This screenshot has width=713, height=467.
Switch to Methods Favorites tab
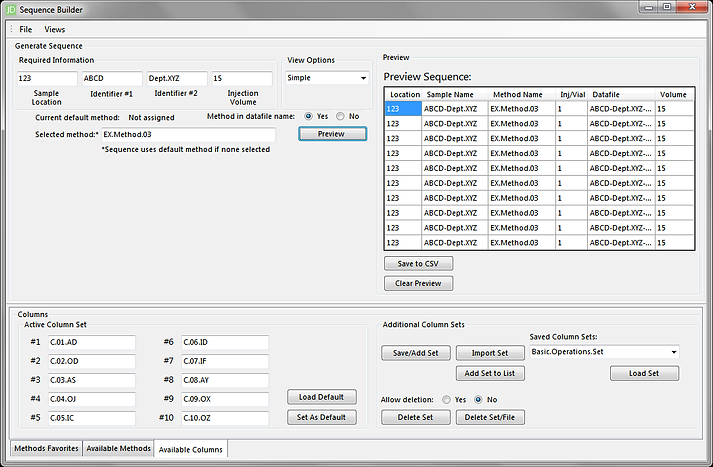[x=46, y=448]
